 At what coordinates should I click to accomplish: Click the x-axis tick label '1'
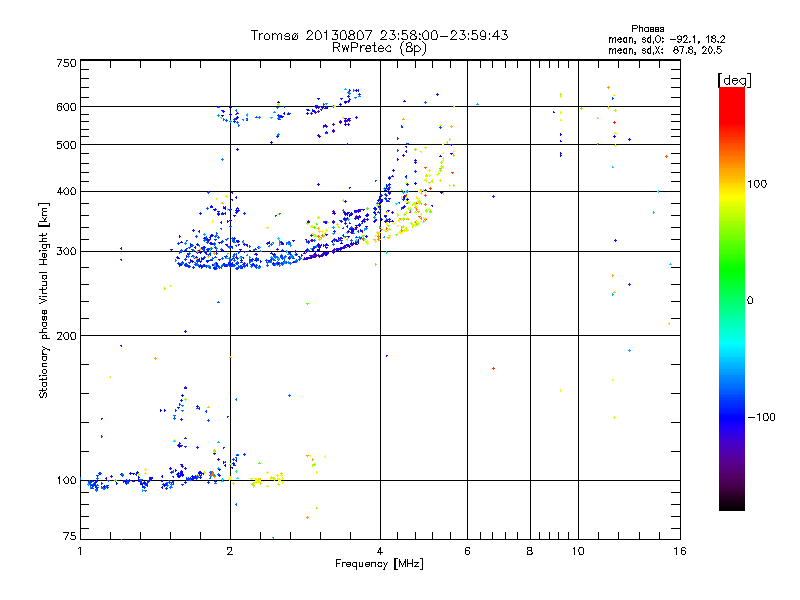pos(80,551)
